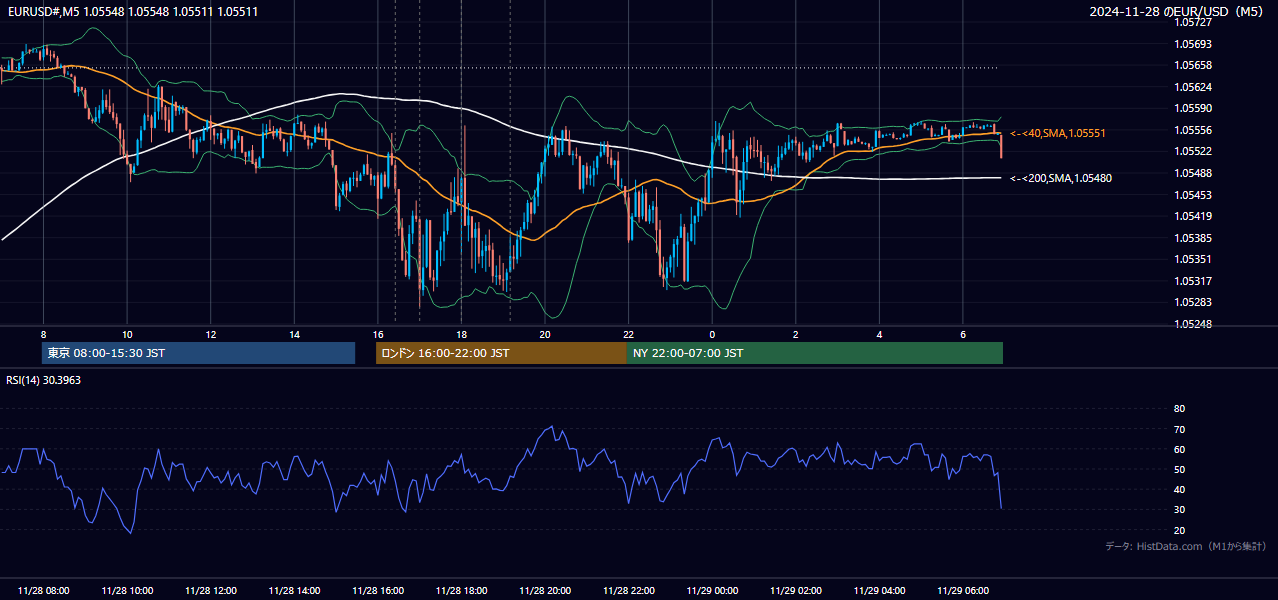
Task: Click the 11/28 08:00 time axis label
Action: pyautogui.click(x=43, y=590)
